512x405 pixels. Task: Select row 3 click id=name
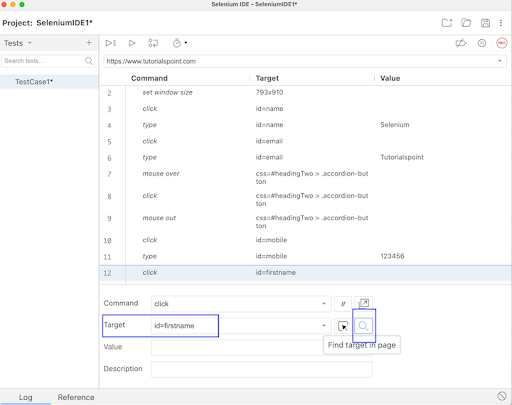coord(305,109)
